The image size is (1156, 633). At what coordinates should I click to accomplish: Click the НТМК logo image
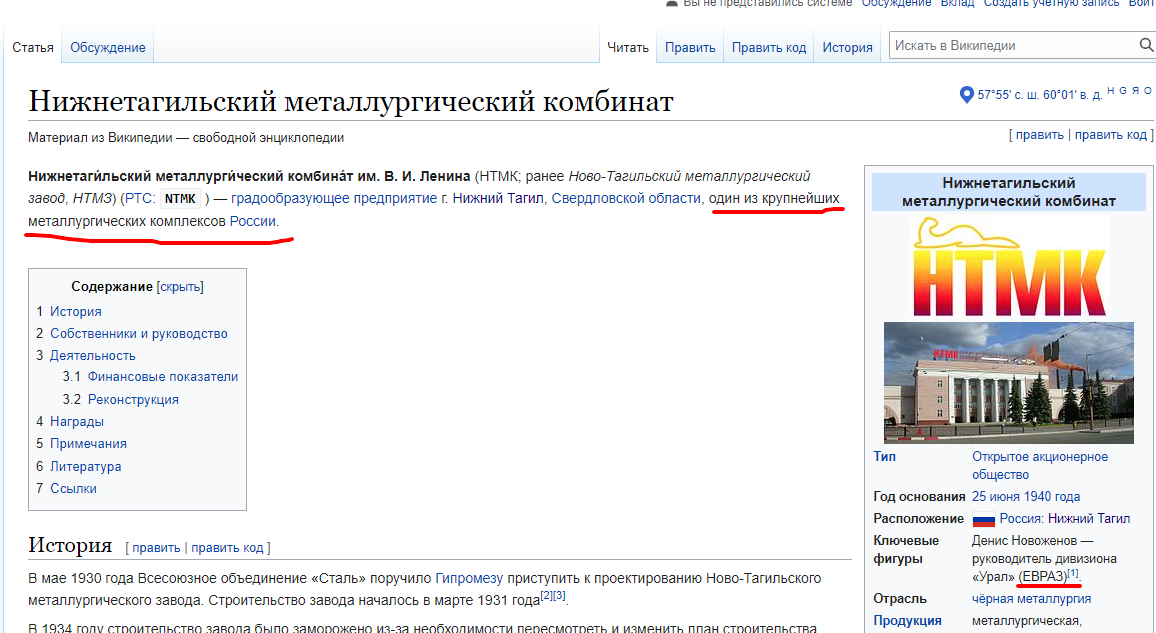(1009, 267)
